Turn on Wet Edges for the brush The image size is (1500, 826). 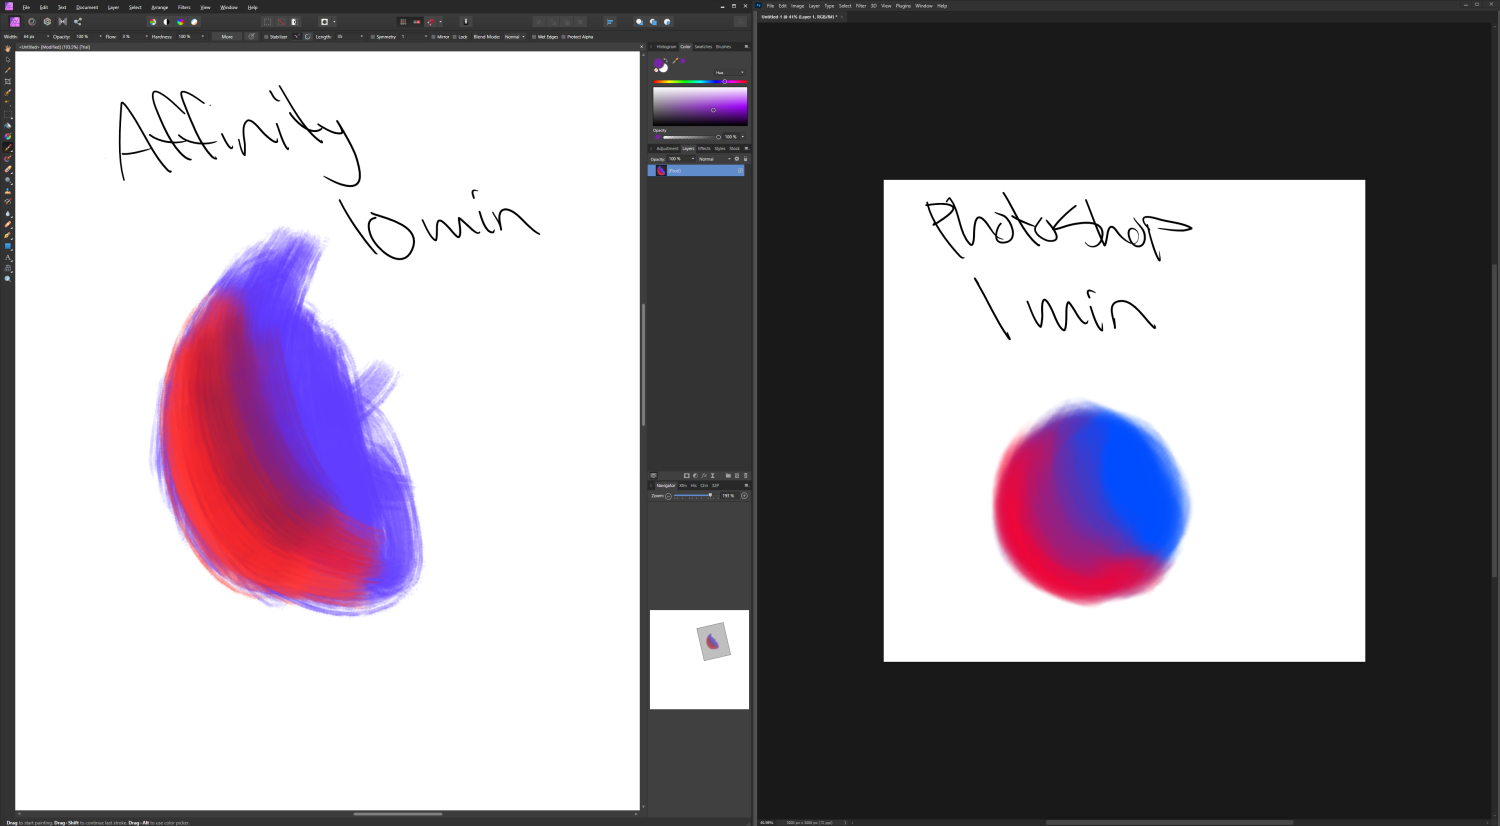point(534,36)
